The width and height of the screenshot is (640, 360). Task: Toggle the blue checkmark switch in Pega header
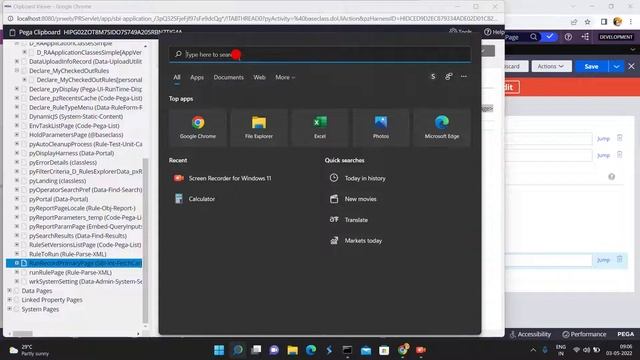(x=550, y=37)
